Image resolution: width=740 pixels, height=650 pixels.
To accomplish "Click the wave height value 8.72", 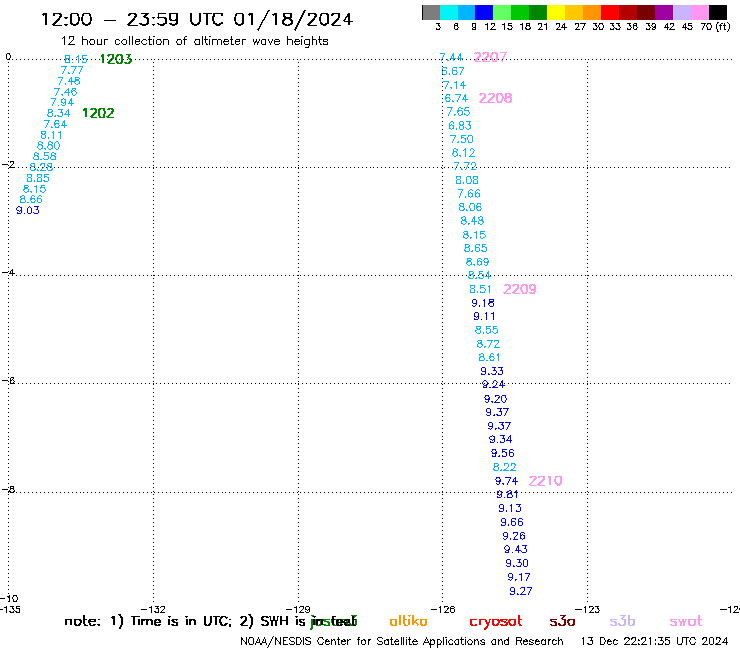I will [x=488, y=344].
